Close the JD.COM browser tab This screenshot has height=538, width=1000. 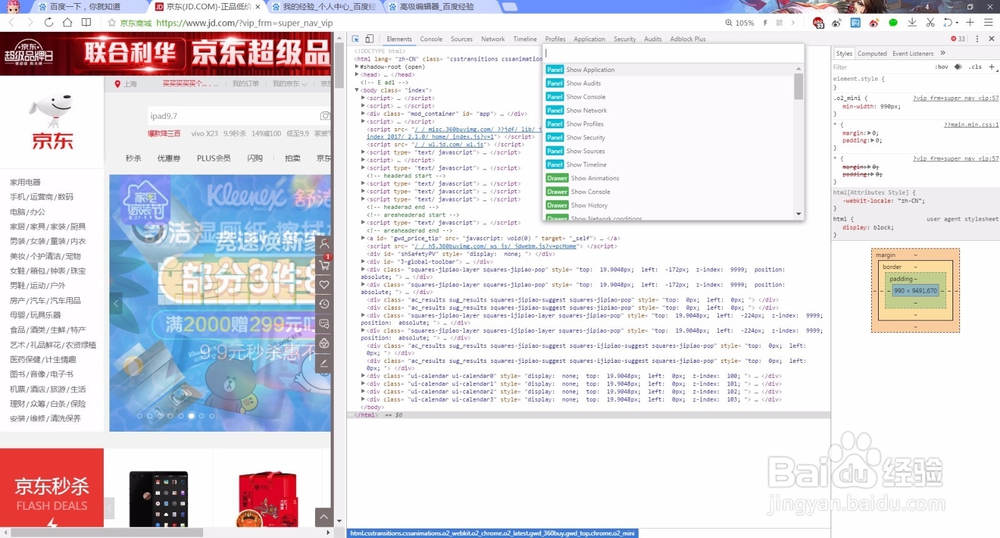258,6
